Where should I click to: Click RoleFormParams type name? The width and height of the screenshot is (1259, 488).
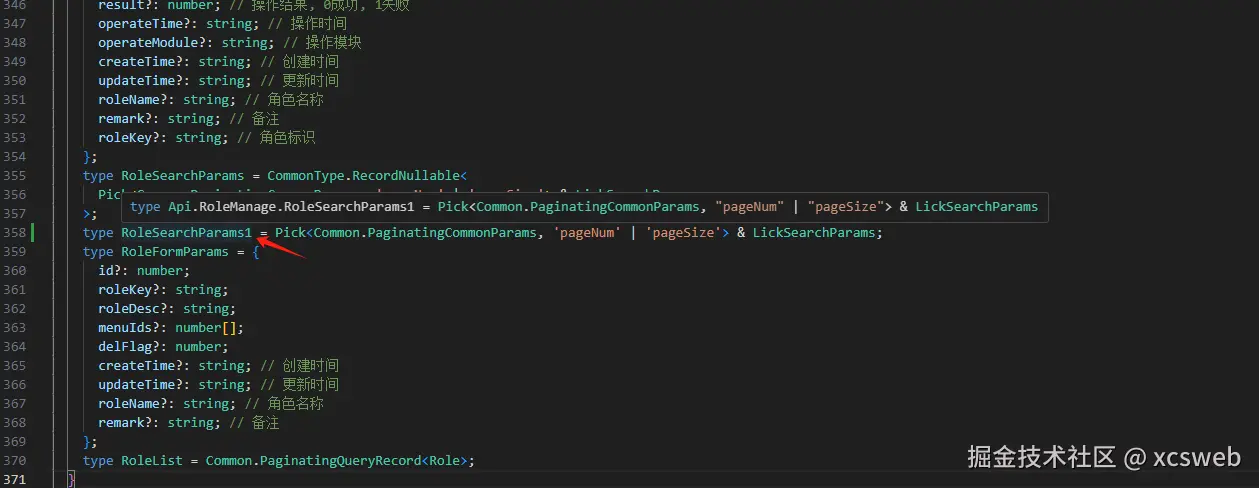coord(175,251)
